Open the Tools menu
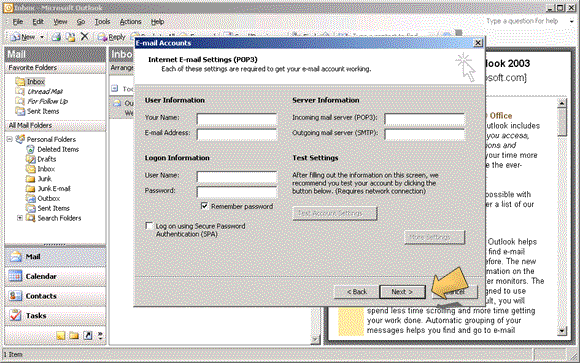The height and width of the screenshot is (363, 580). [102, 21]
